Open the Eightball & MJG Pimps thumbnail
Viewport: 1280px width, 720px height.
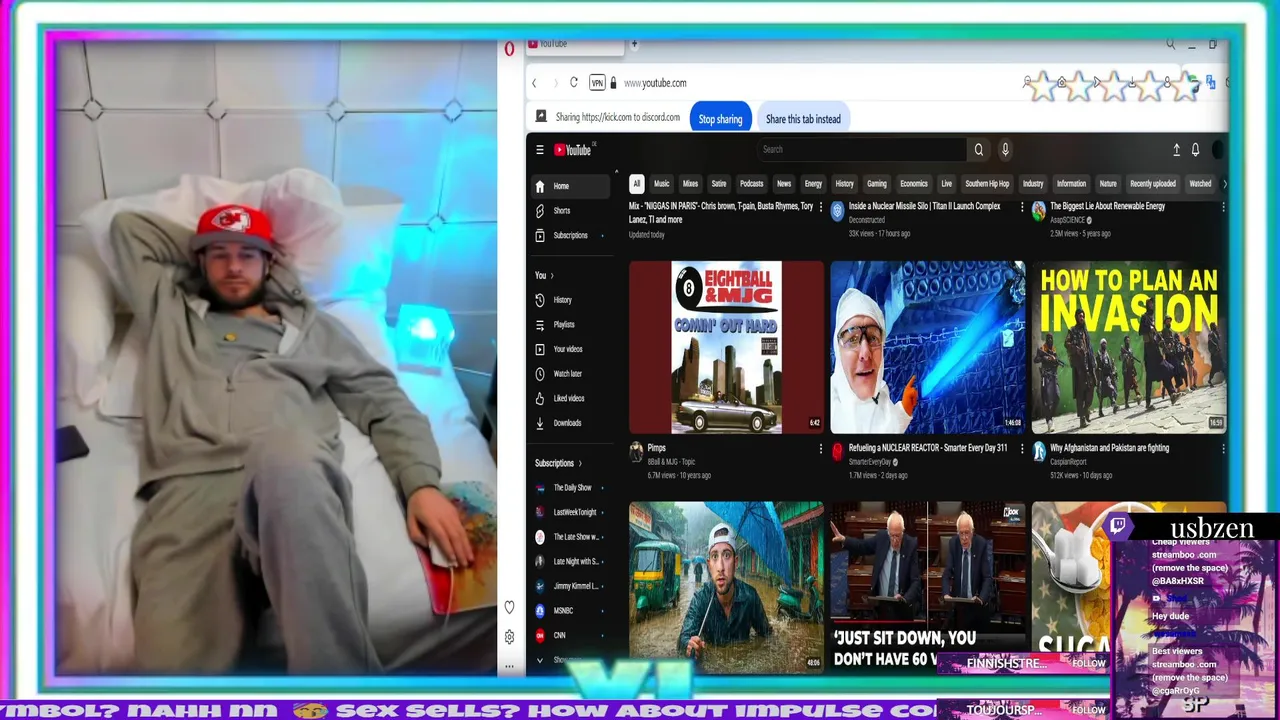pos(727,347)
